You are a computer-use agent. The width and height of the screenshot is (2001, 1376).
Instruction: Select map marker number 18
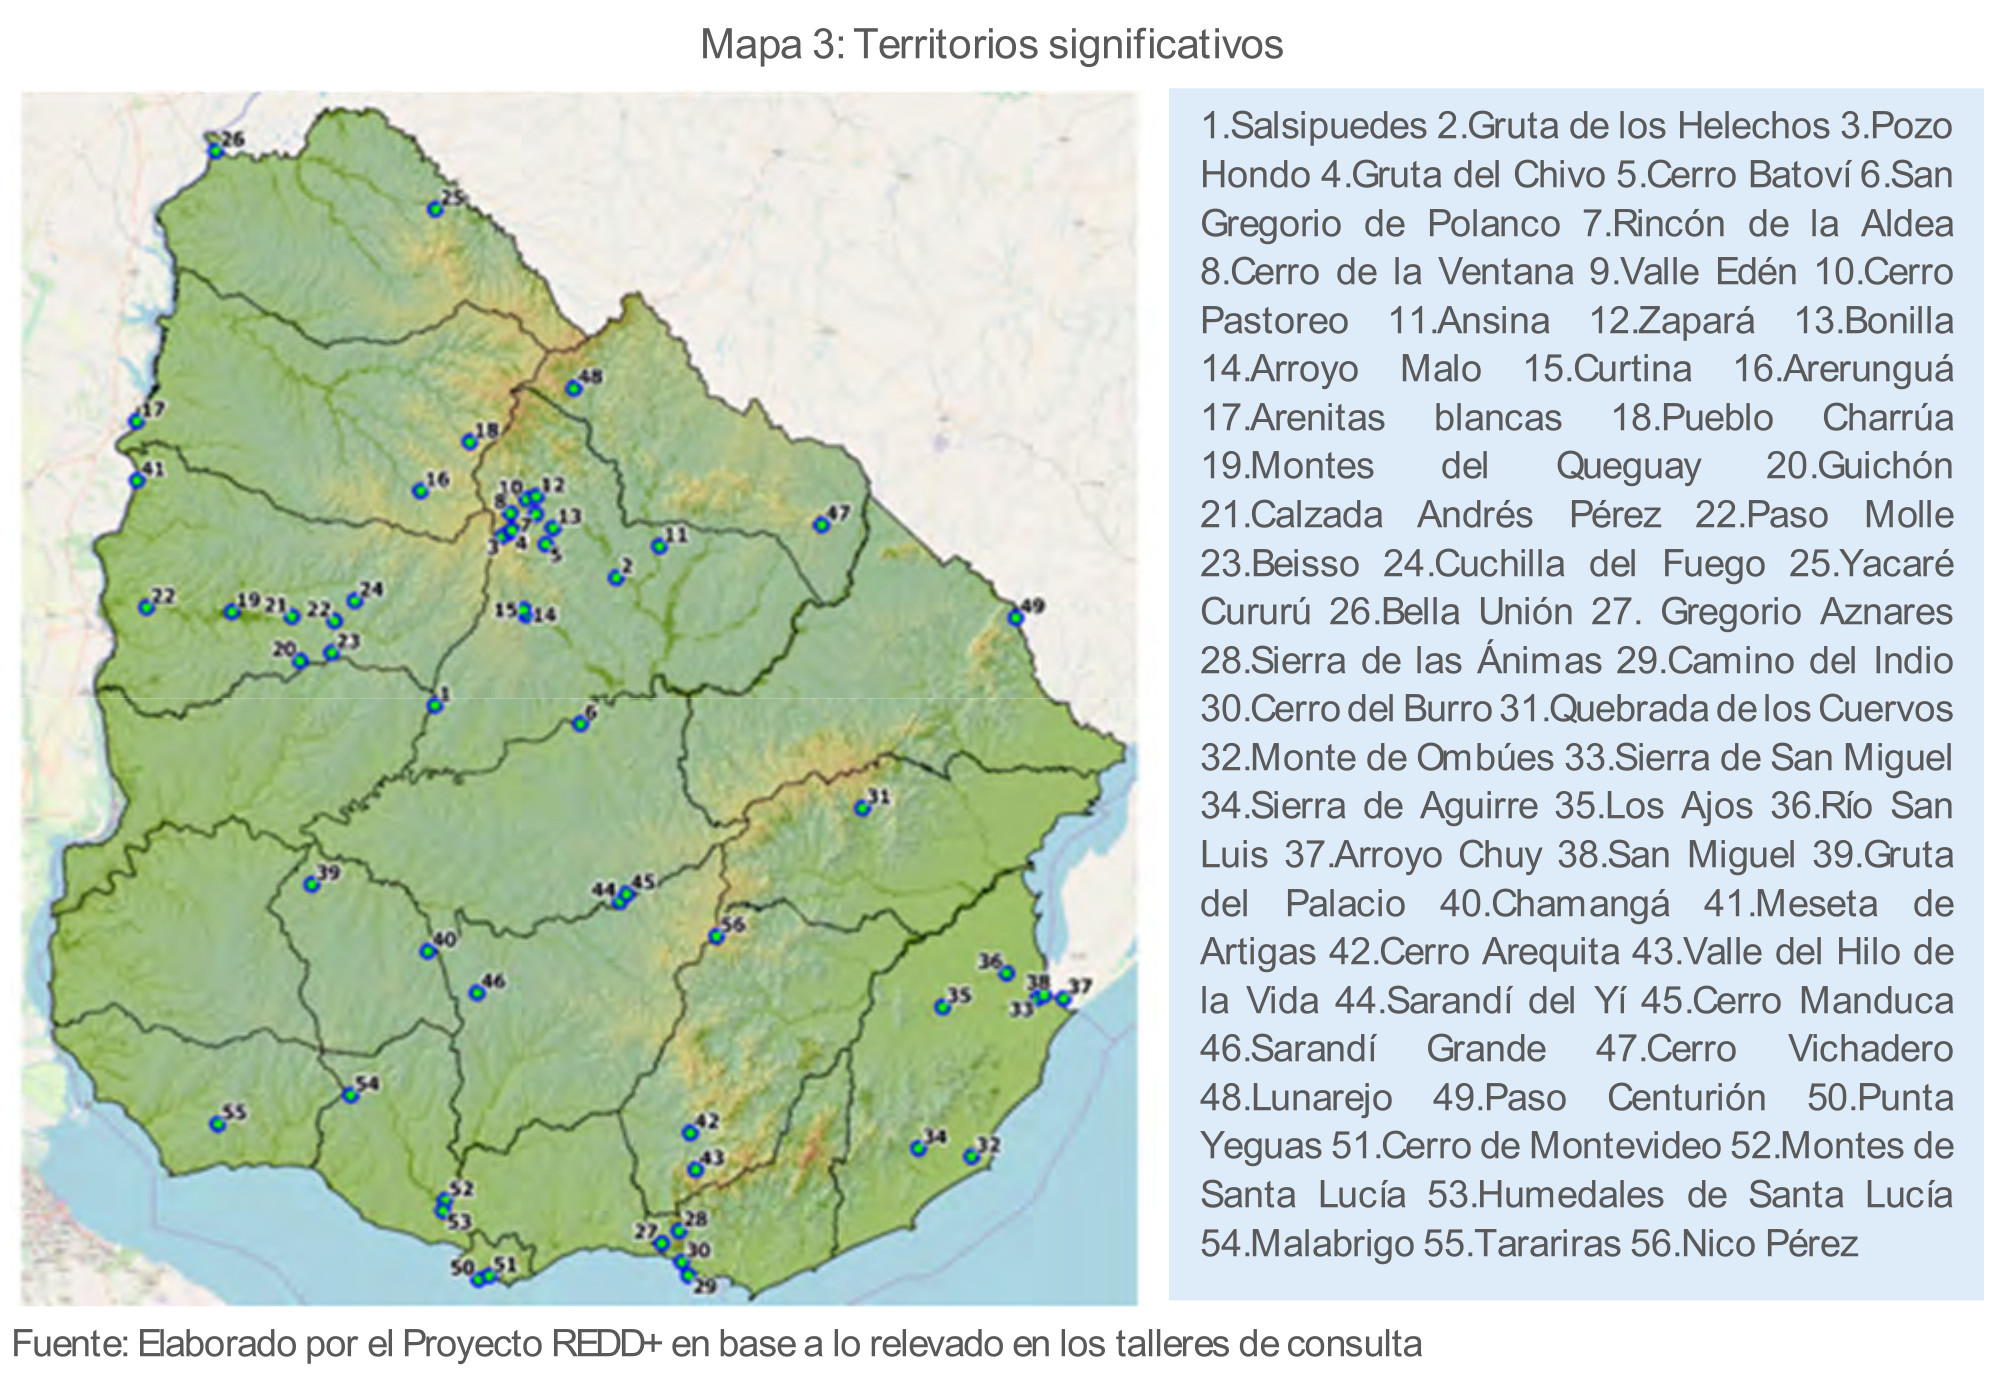(x=469, y=442)
